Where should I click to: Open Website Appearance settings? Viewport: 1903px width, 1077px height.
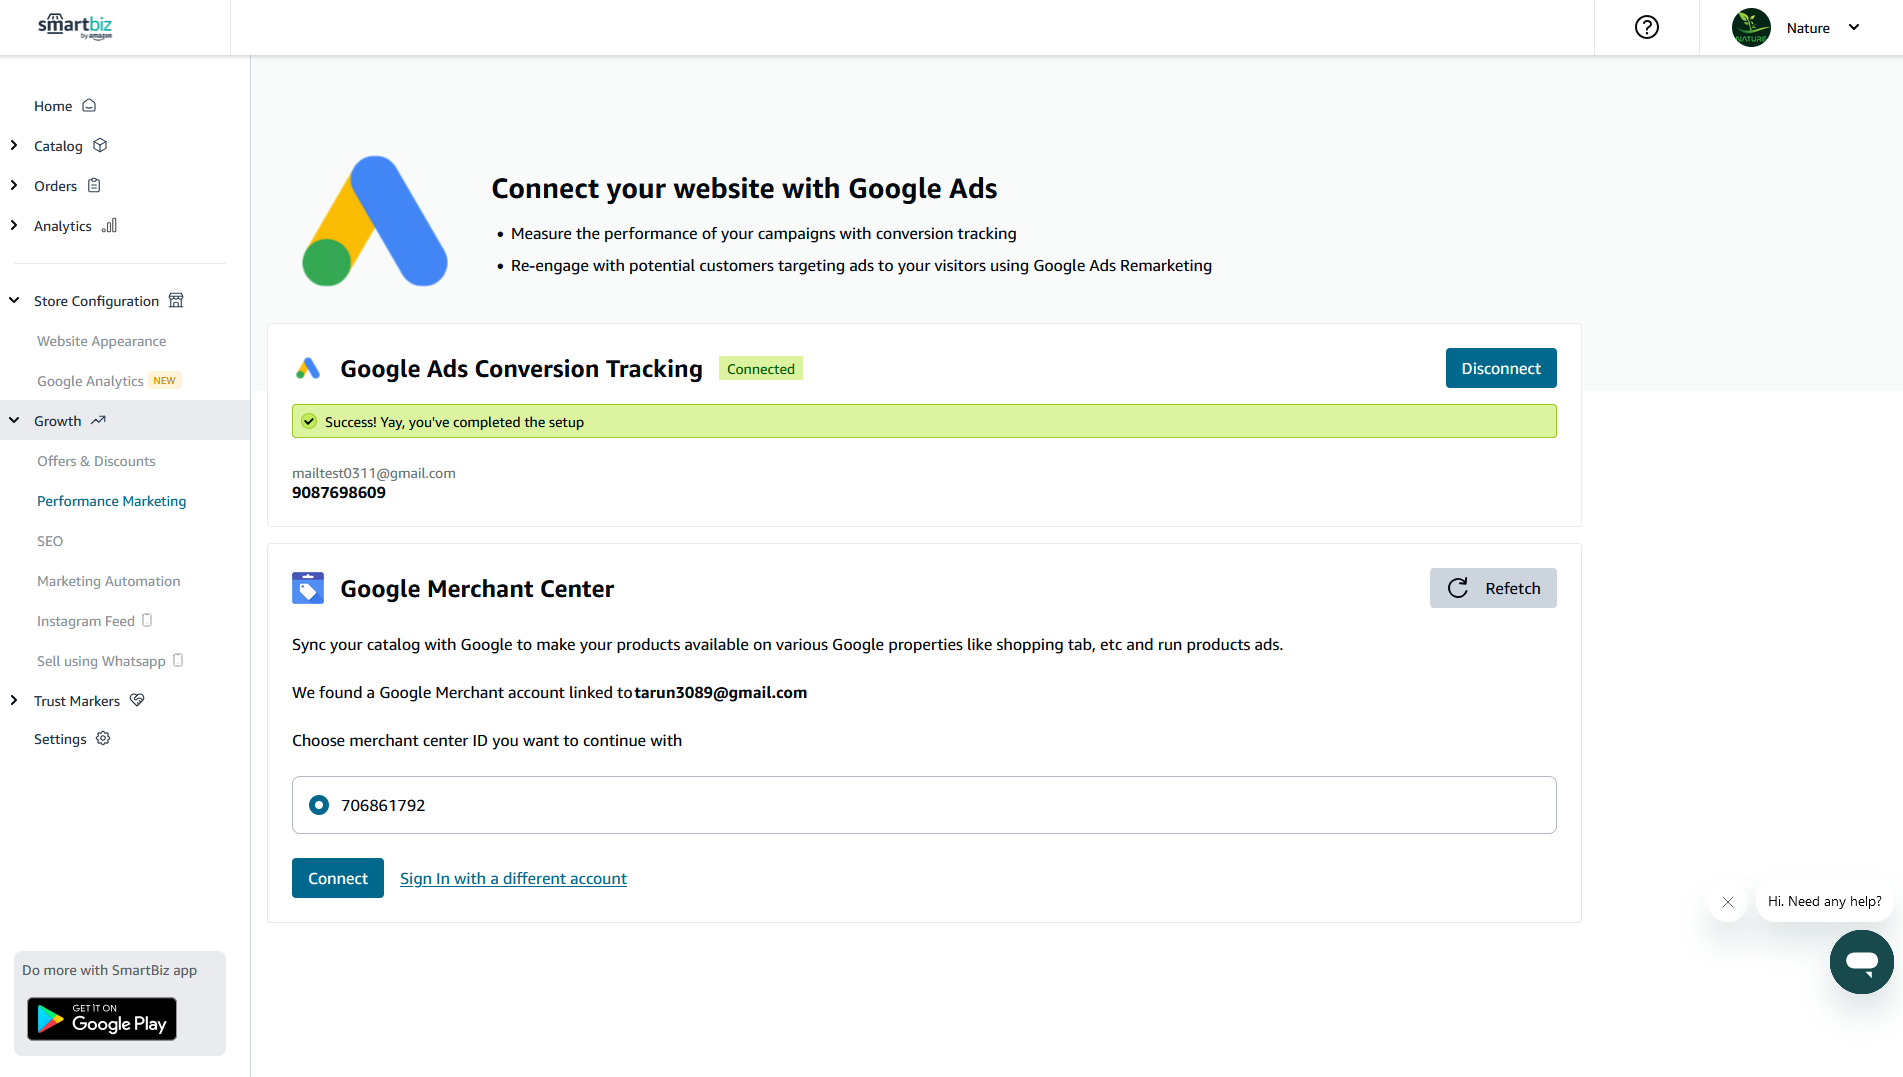pos(101,341)
